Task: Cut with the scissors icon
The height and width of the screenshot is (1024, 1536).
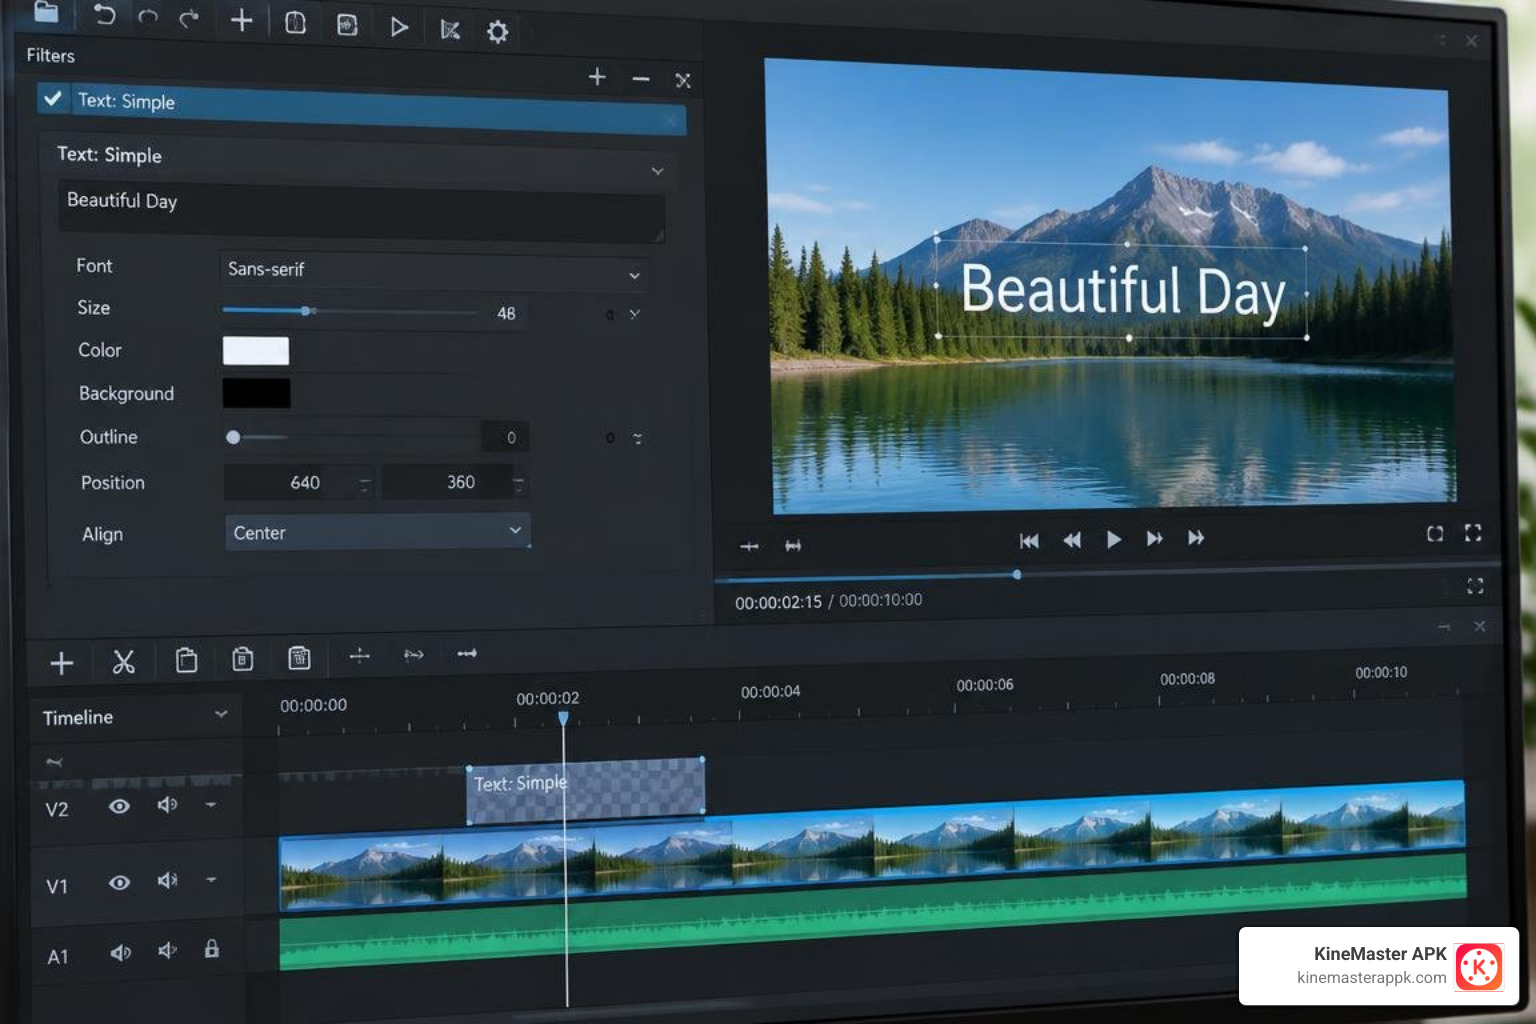Action: point(124,662)
